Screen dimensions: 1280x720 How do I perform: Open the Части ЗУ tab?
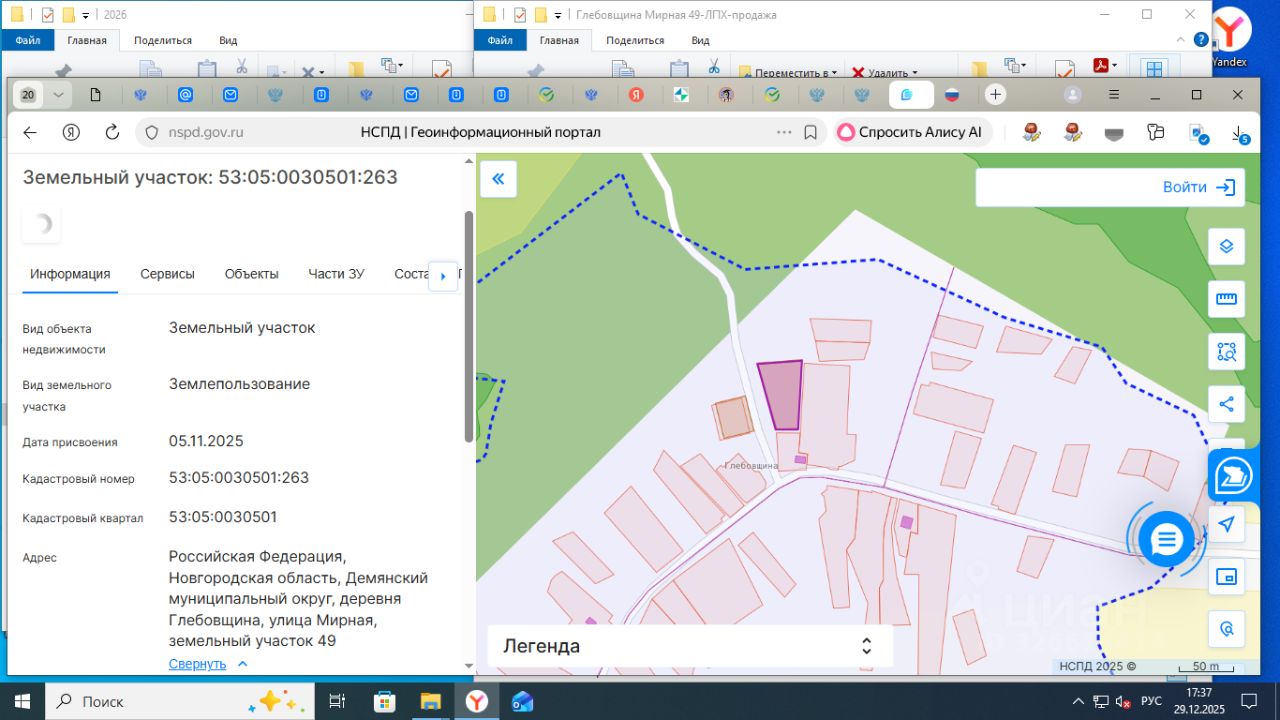[x=336, y=274]
